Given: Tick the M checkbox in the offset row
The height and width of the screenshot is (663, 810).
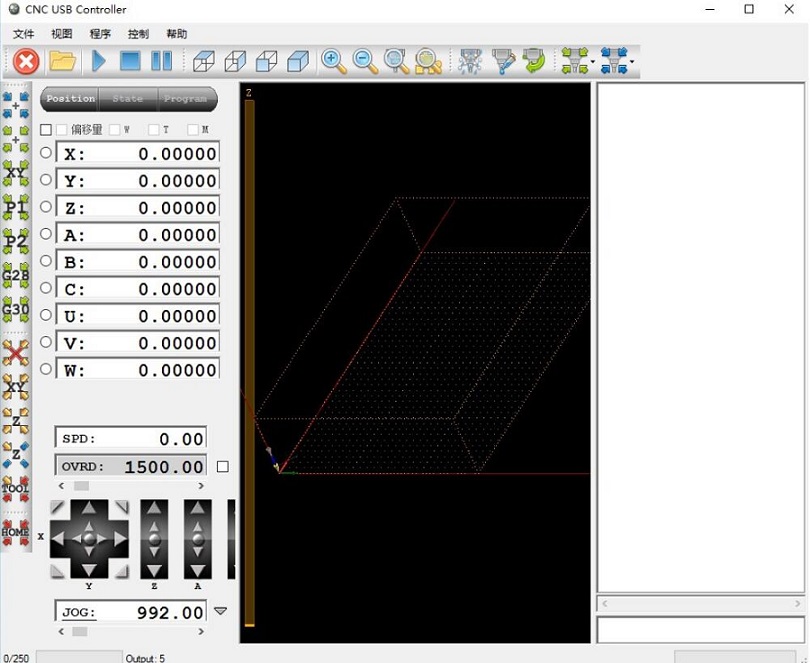Looking at the screenshot, I should click(193, 130).
